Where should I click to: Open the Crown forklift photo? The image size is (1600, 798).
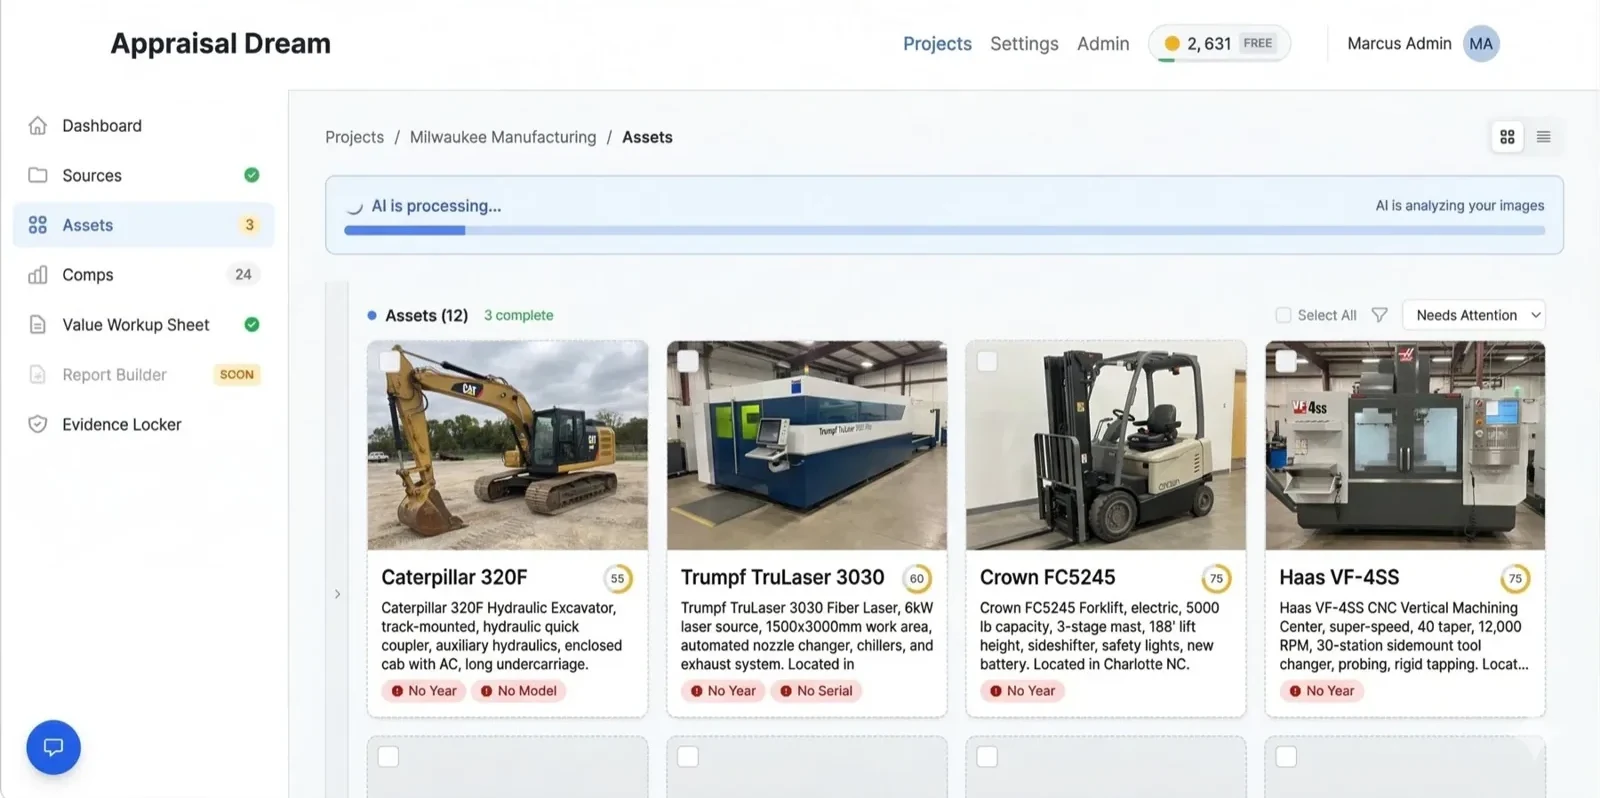1106,445
